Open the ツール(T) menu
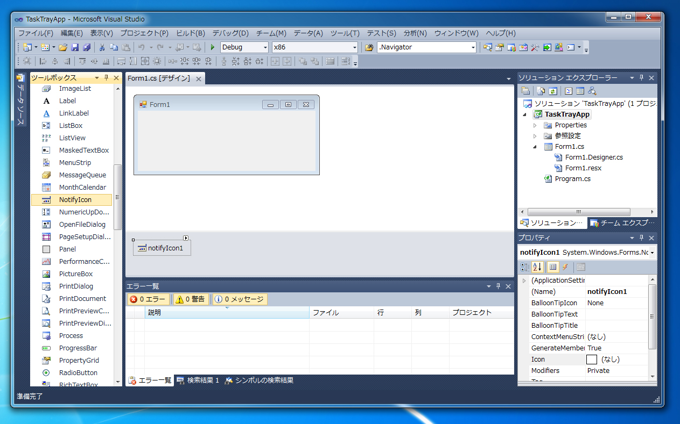This screenshot has height=424, width=680. coord(345,33)
